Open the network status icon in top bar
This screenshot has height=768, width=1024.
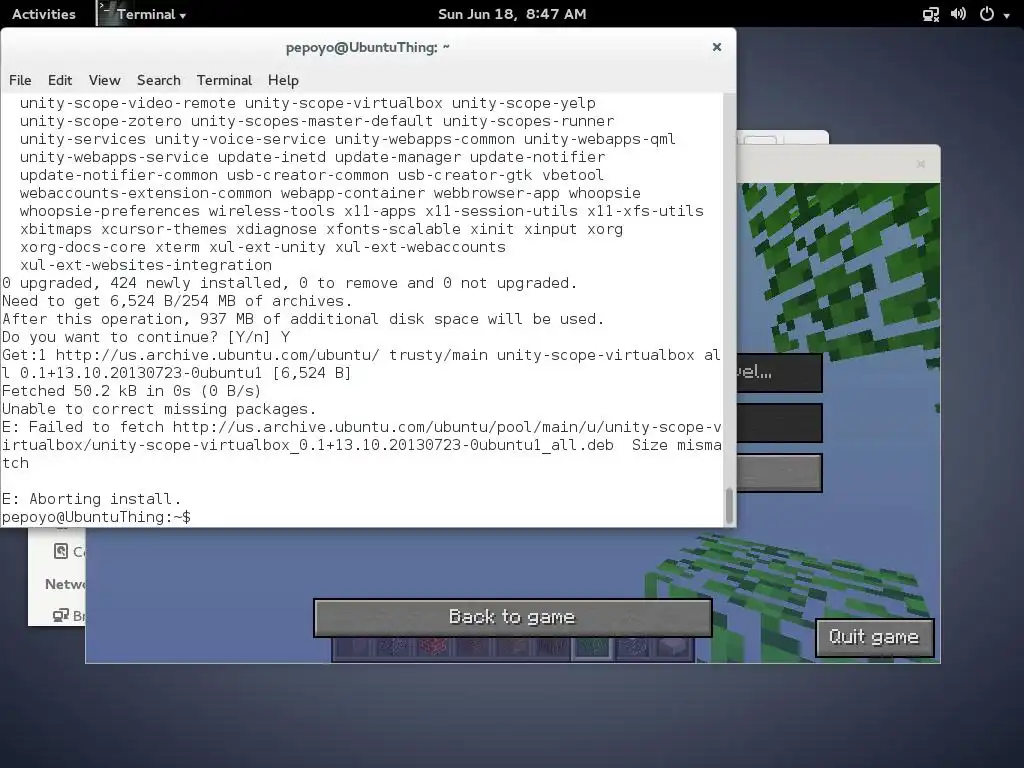931,14
